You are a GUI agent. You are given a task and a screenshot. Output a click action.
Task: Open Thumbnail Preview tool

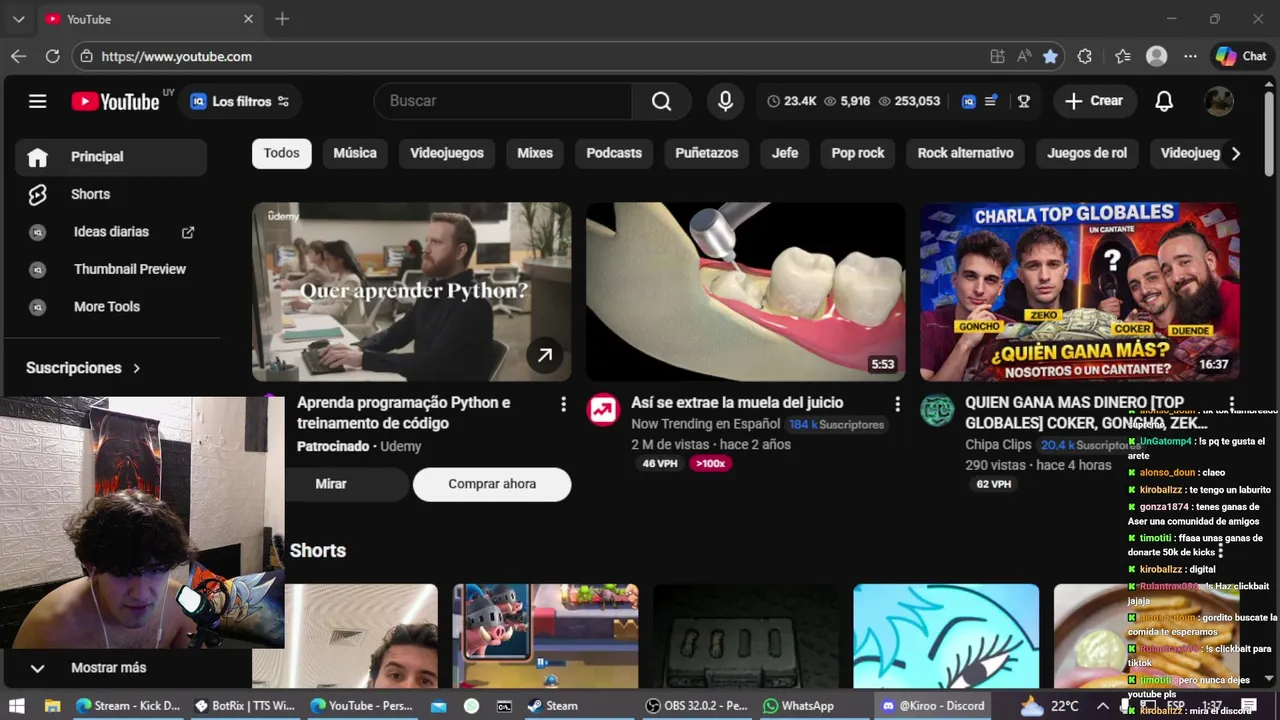[x=111, y=269]
